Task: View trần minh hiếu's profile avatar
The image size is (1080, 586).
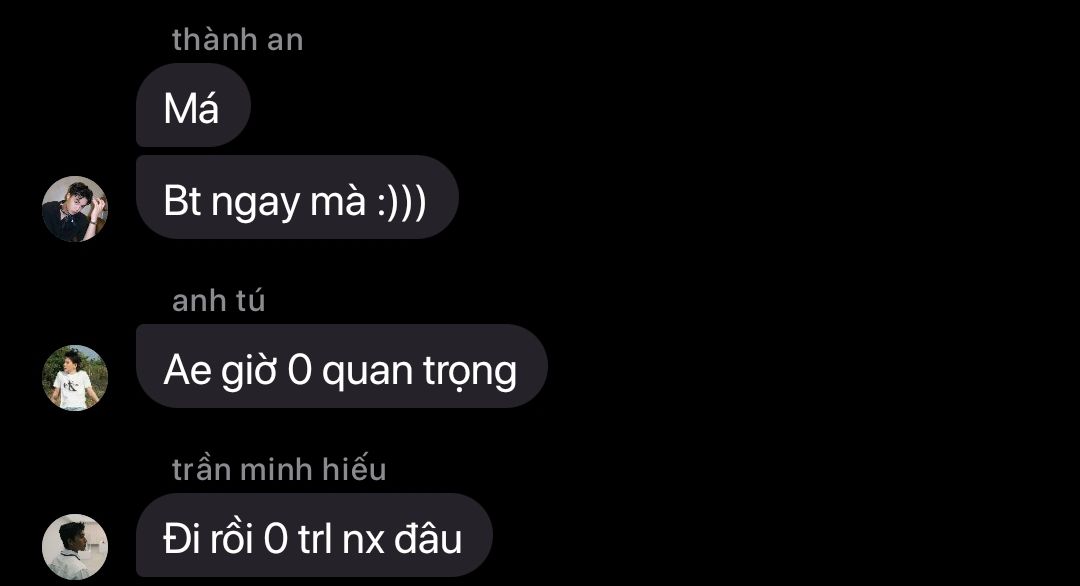Action: click(x=74, y=546)
